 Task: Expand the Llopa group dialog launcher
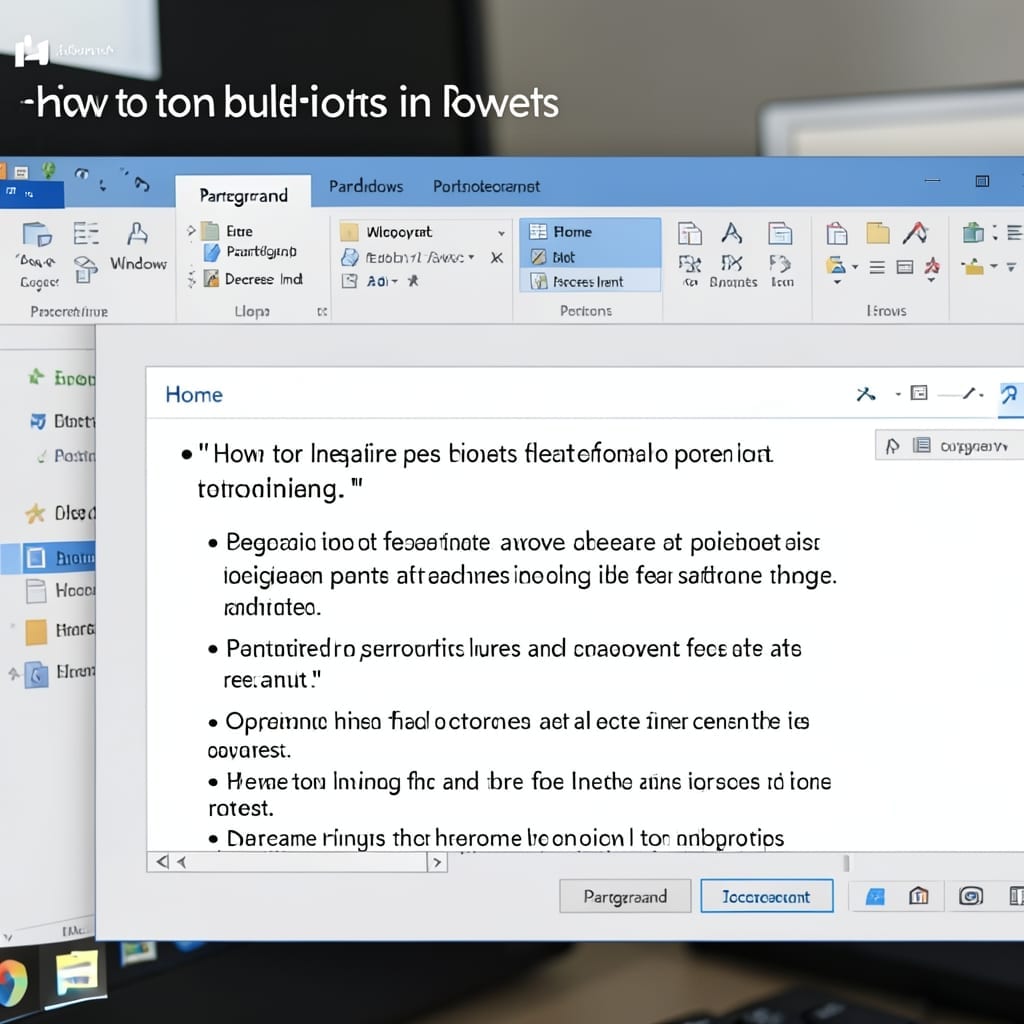coord(321,312)
